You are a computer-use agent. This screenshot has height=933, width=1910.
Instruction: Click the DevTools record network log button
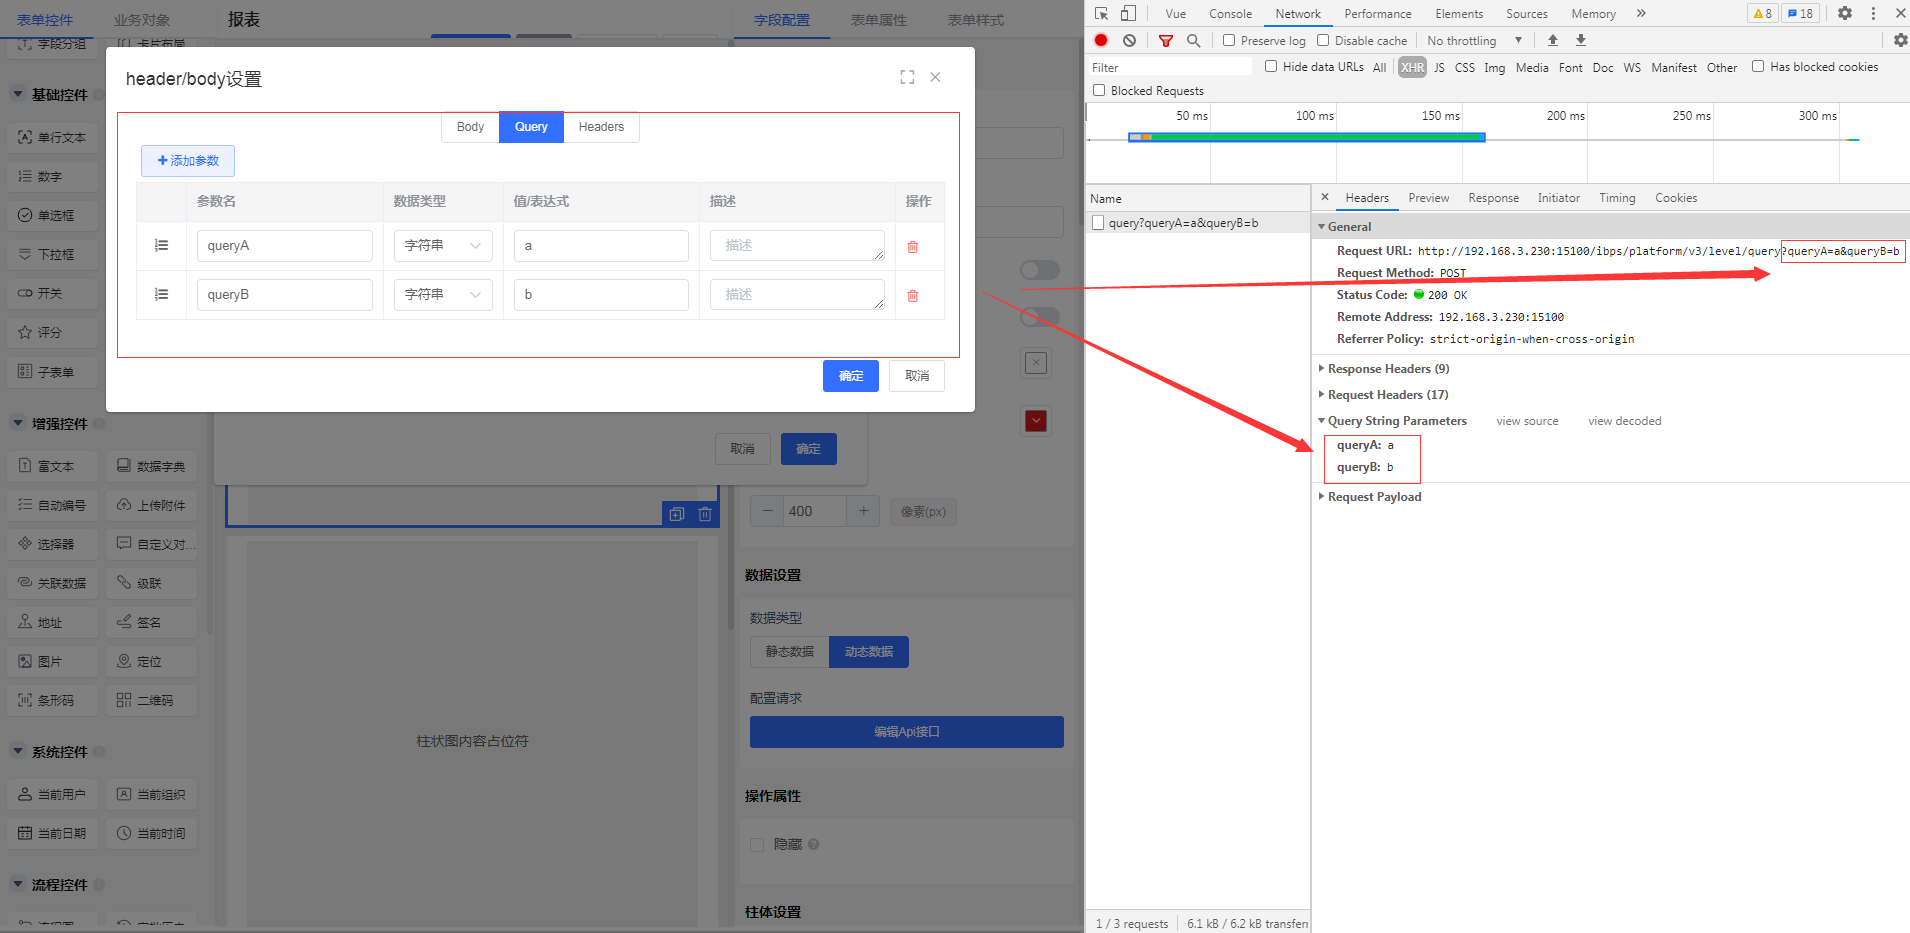tap(1101, 41)
